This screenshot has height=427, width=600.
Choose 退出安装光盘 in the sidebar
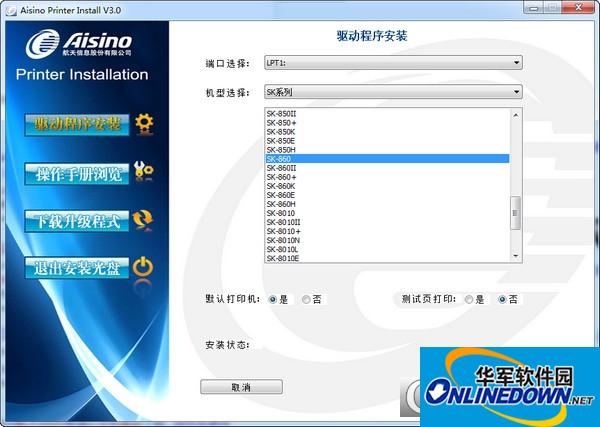tap(77, 268)
